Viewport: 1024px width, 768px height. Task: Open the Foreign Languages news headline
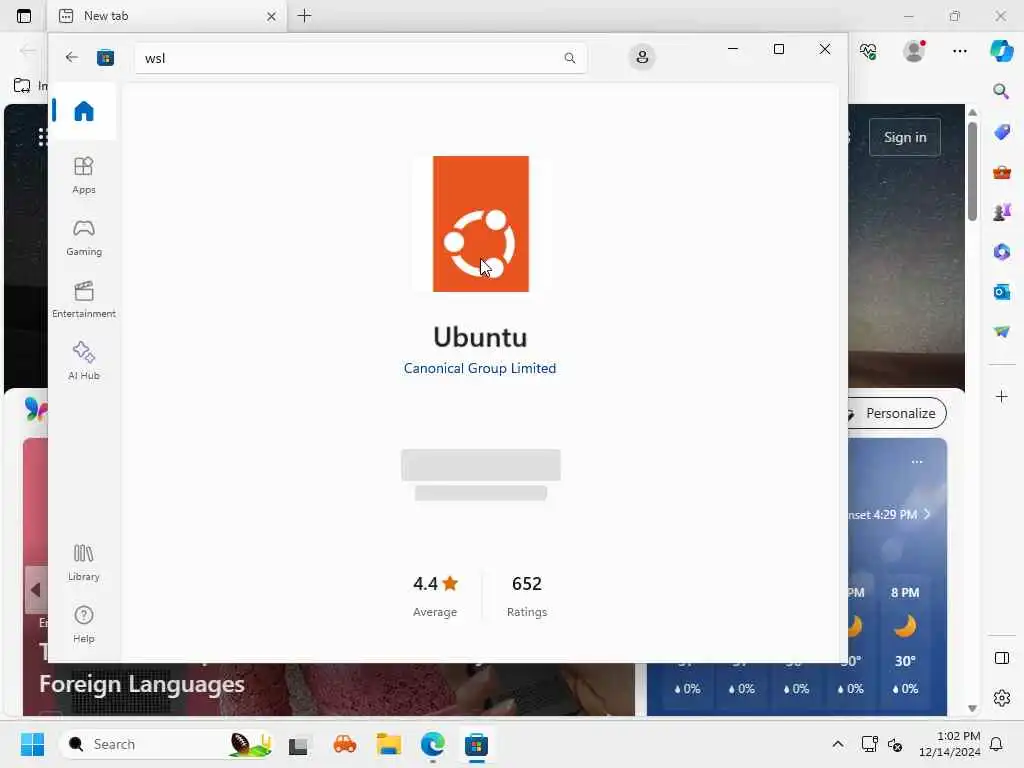(142, 684)
